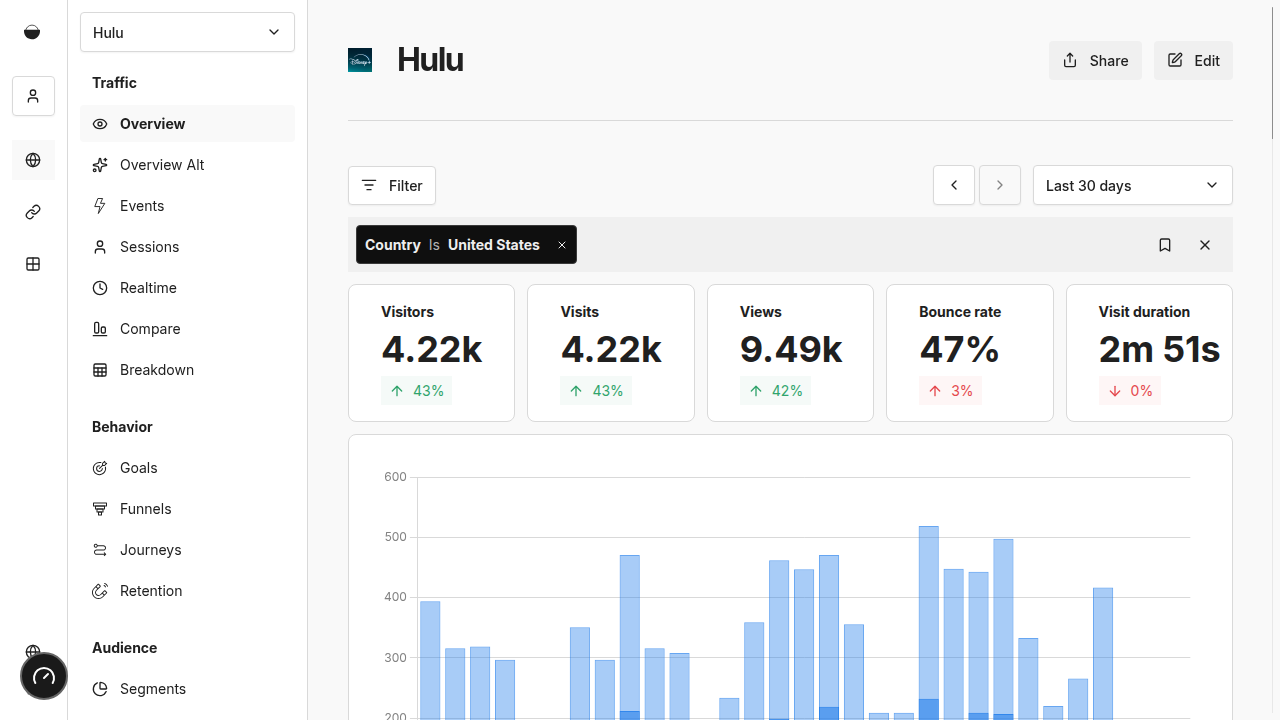Open the Filter button
1280x720 pixels.
(392, 185)
